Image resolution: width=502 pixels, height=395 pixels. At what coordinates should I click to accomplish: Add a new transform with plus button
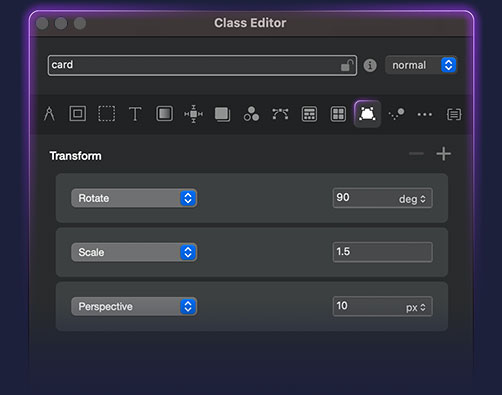pos(444,154)
